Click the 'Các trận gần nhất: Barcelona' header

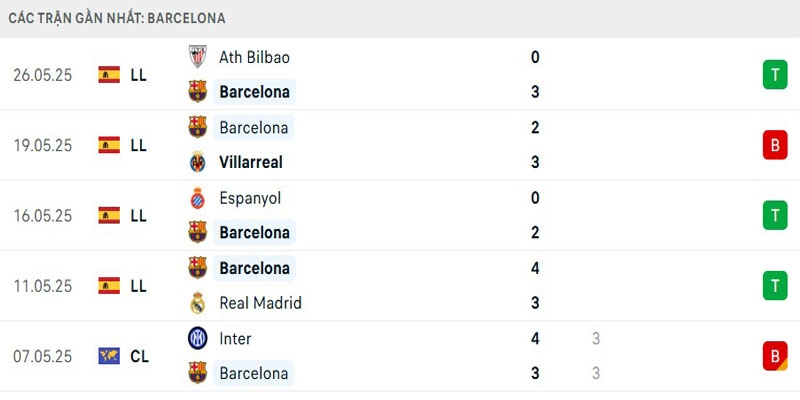[118, 18]
